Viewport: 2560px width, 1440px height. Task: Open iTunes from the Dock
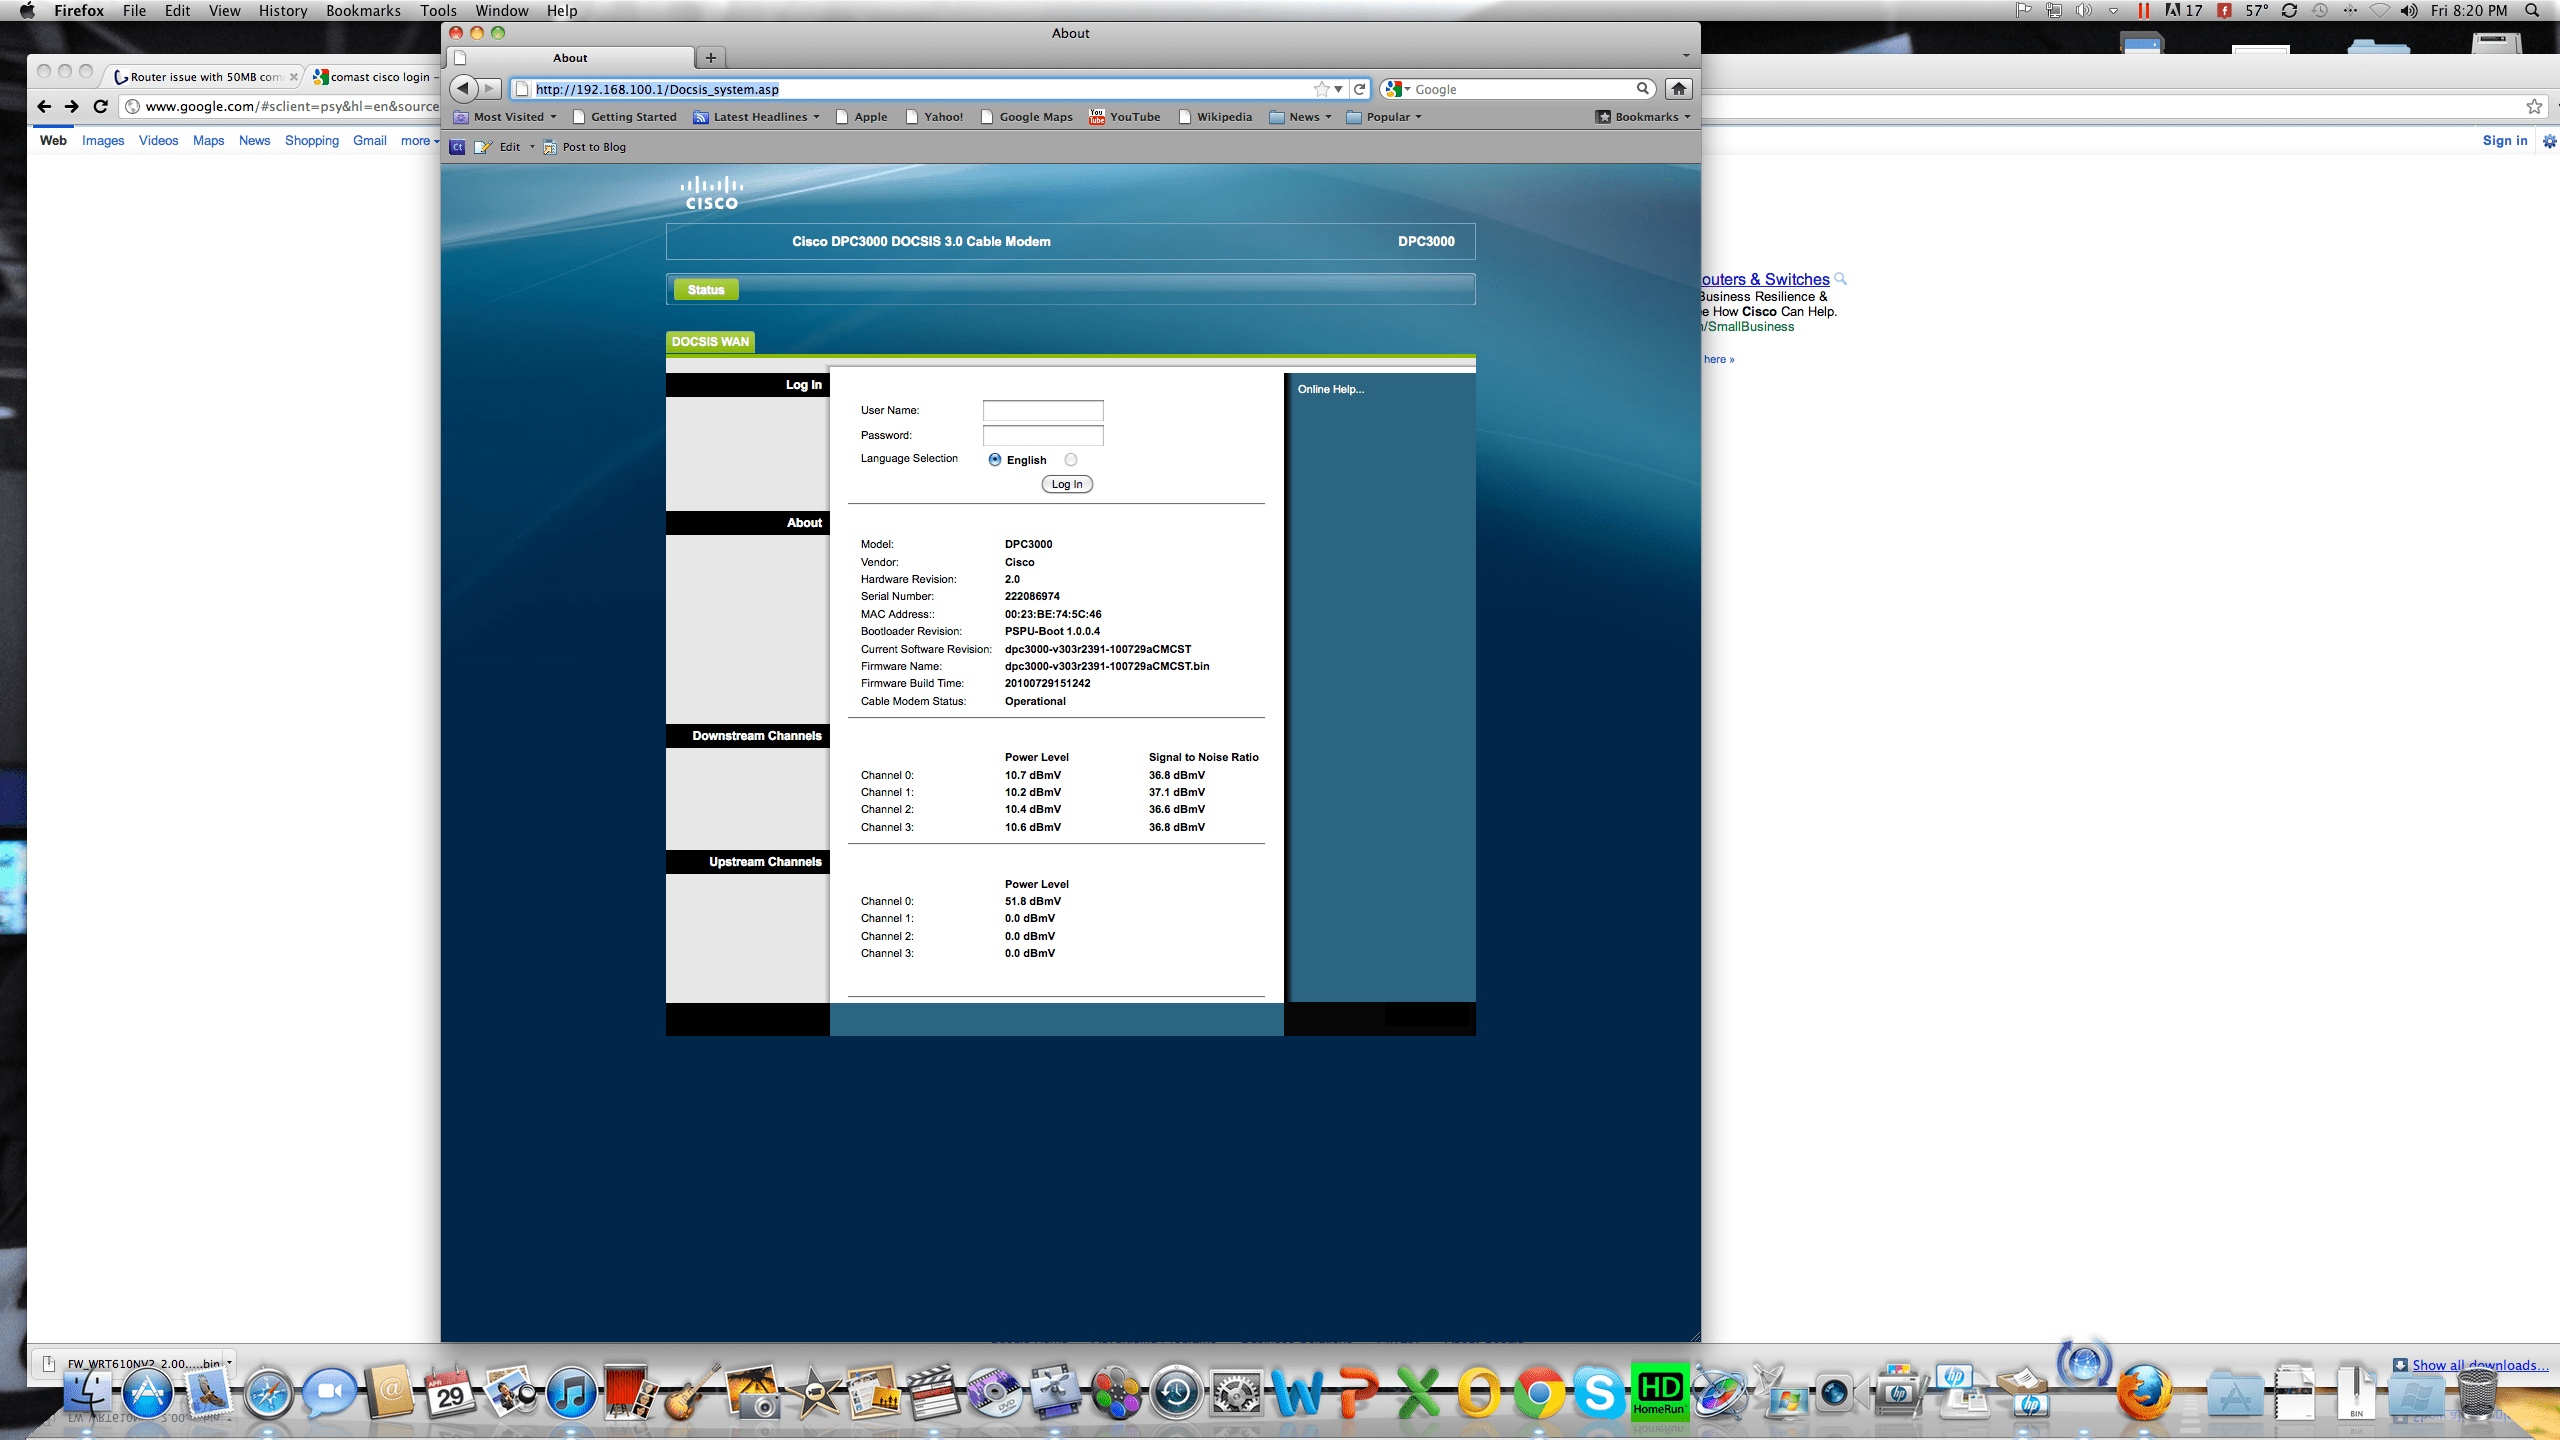pyautogui.click(x=571, y=1393)
